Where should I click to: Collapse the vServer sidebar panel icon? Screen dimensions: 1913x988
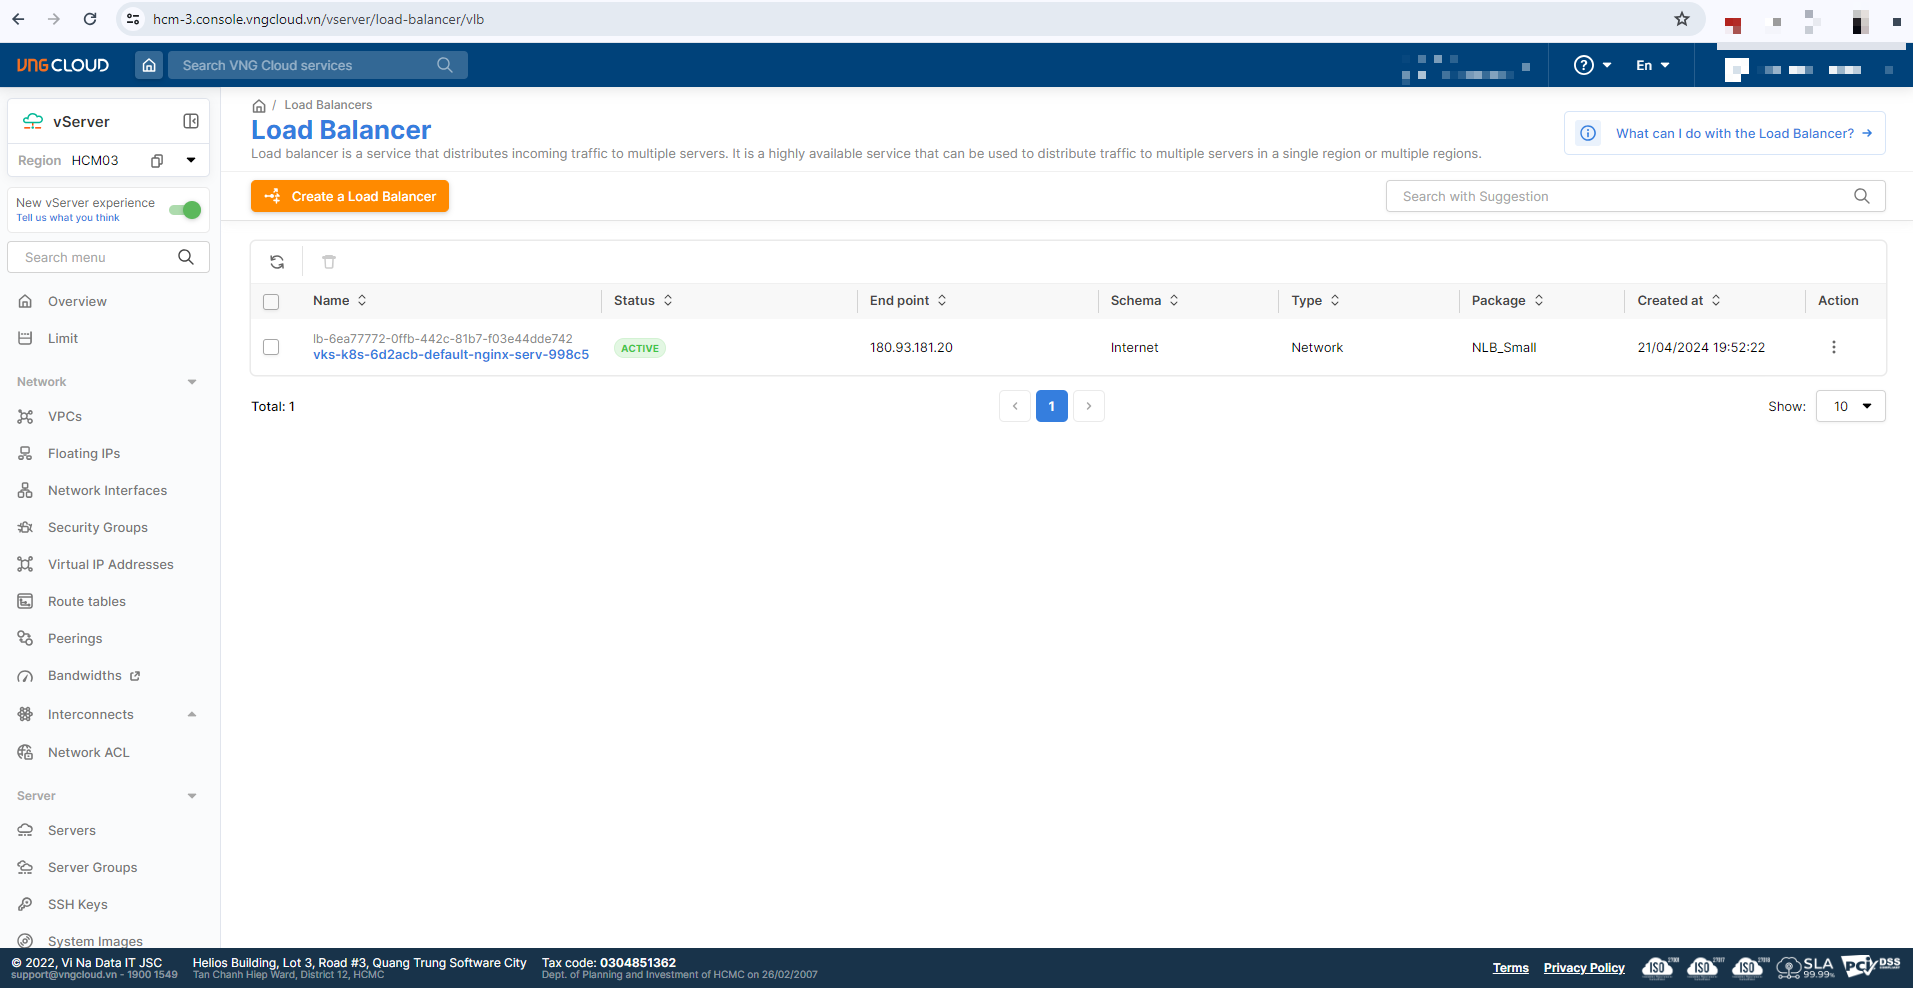191,121
